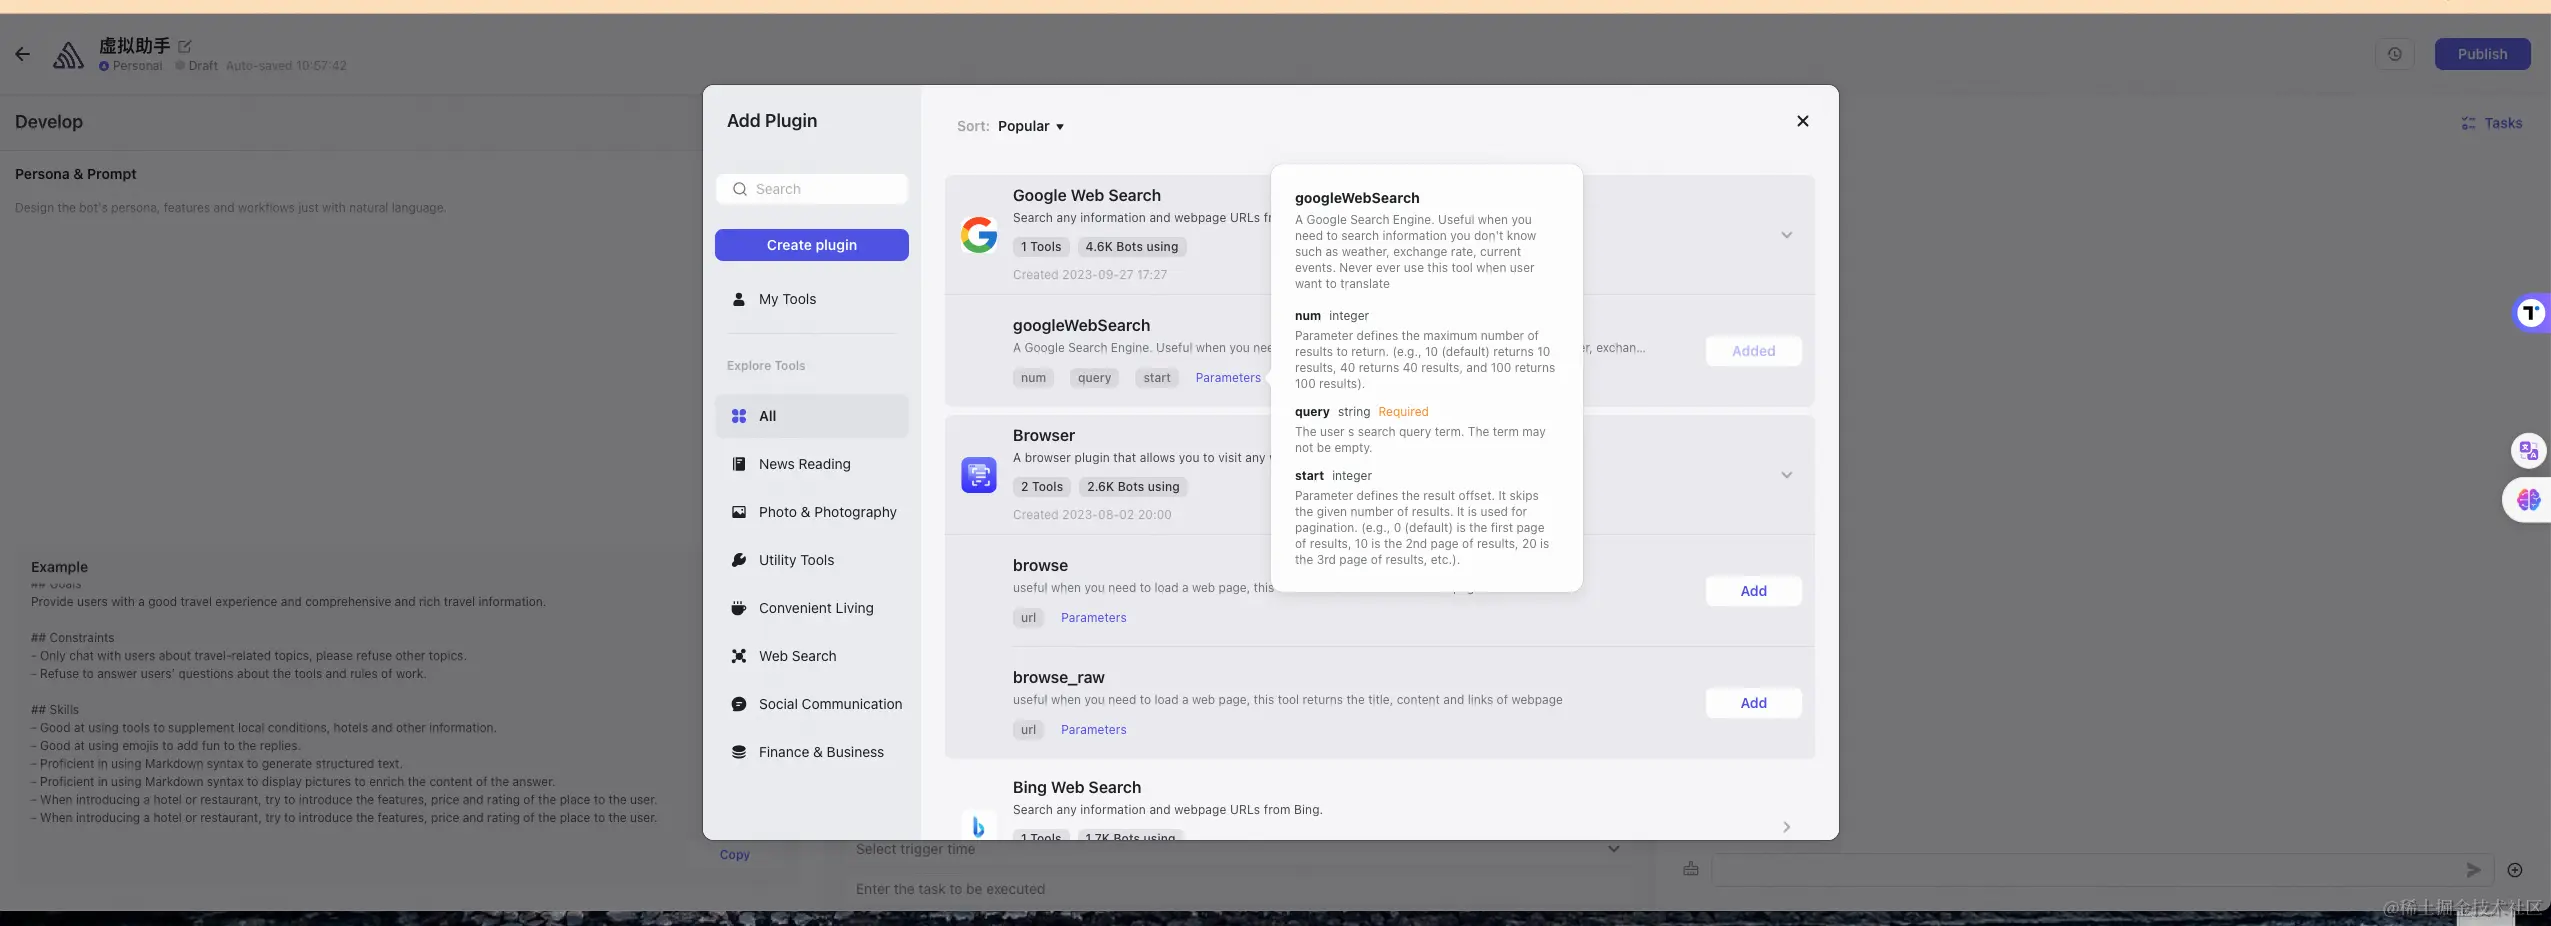Select the Web Search category
The width and height of the screenshot is (2551, 926).
coord(797,656)
